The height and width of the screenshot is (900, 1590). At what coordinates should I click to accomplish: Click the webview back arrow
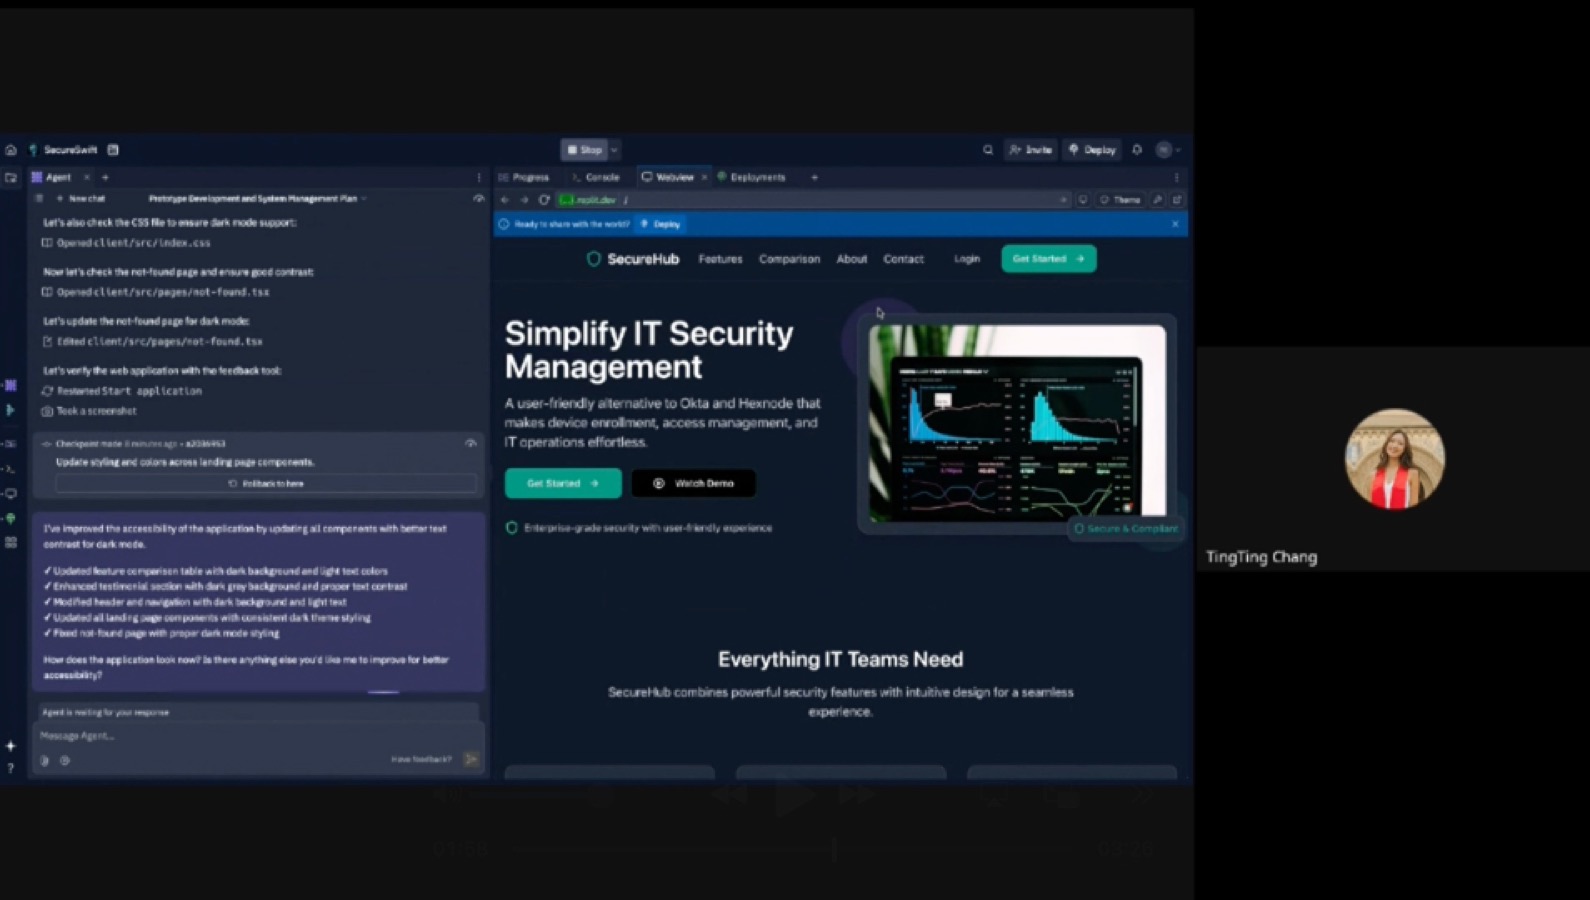pos(505,200)
